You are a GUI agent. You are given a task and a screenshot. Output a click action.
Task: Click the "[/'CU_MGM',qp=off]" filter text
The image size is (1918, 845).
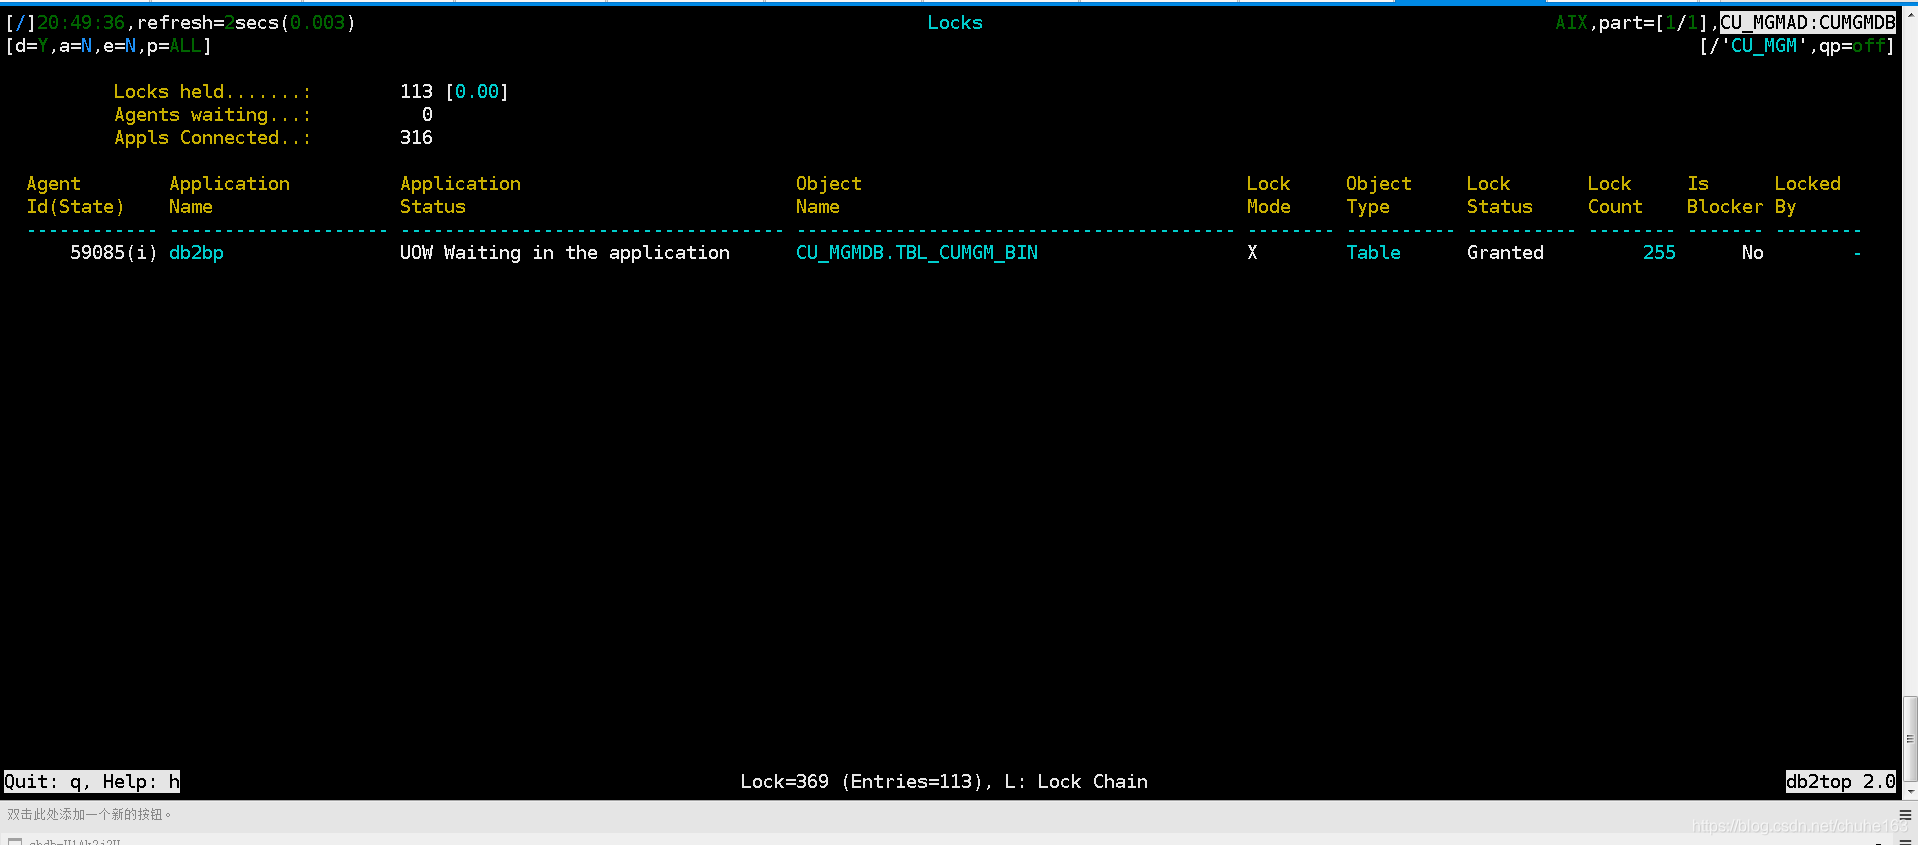[1796, 46]
